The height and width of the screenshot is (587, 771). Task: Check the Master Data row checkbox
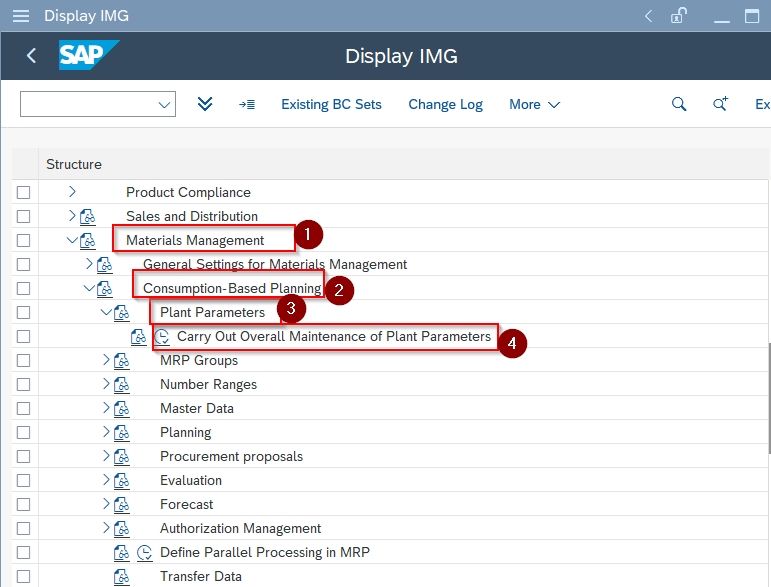24,409
